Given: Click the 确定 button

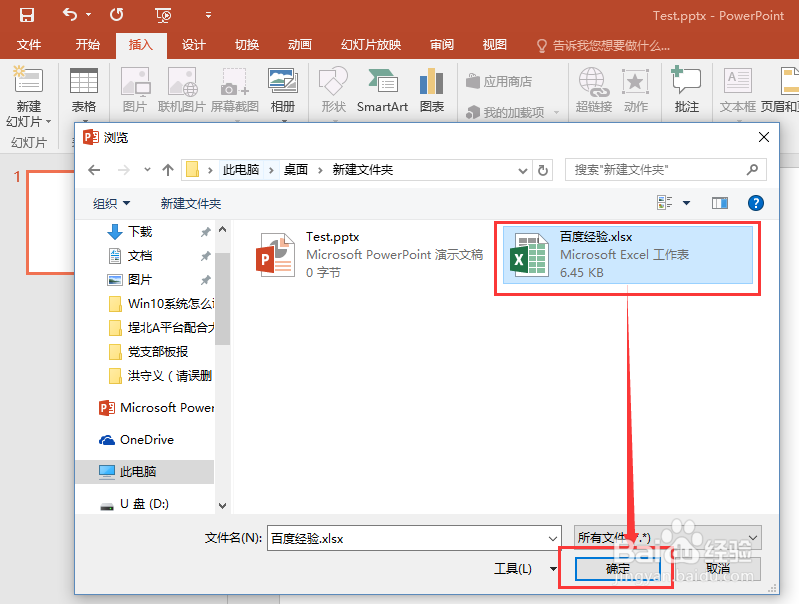Looking at the screenshot, I should coord(618,568).
